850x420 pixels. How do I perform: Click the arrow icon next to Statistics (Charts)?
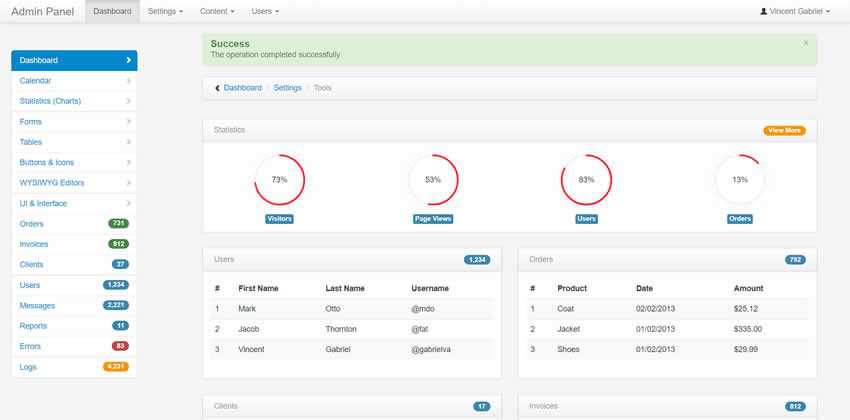click(x=128, y=101)
